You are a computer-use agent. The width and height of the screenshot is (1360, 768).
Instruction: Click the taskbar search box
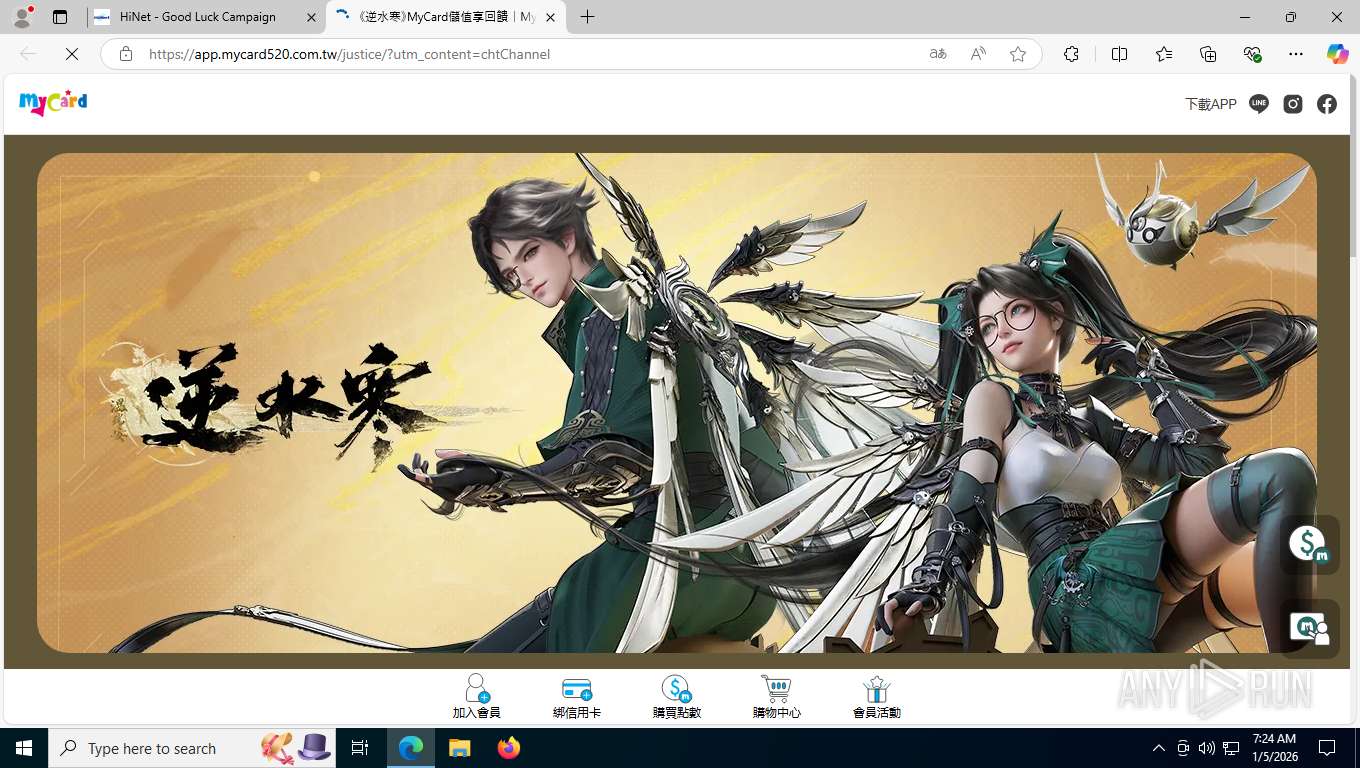192,748
